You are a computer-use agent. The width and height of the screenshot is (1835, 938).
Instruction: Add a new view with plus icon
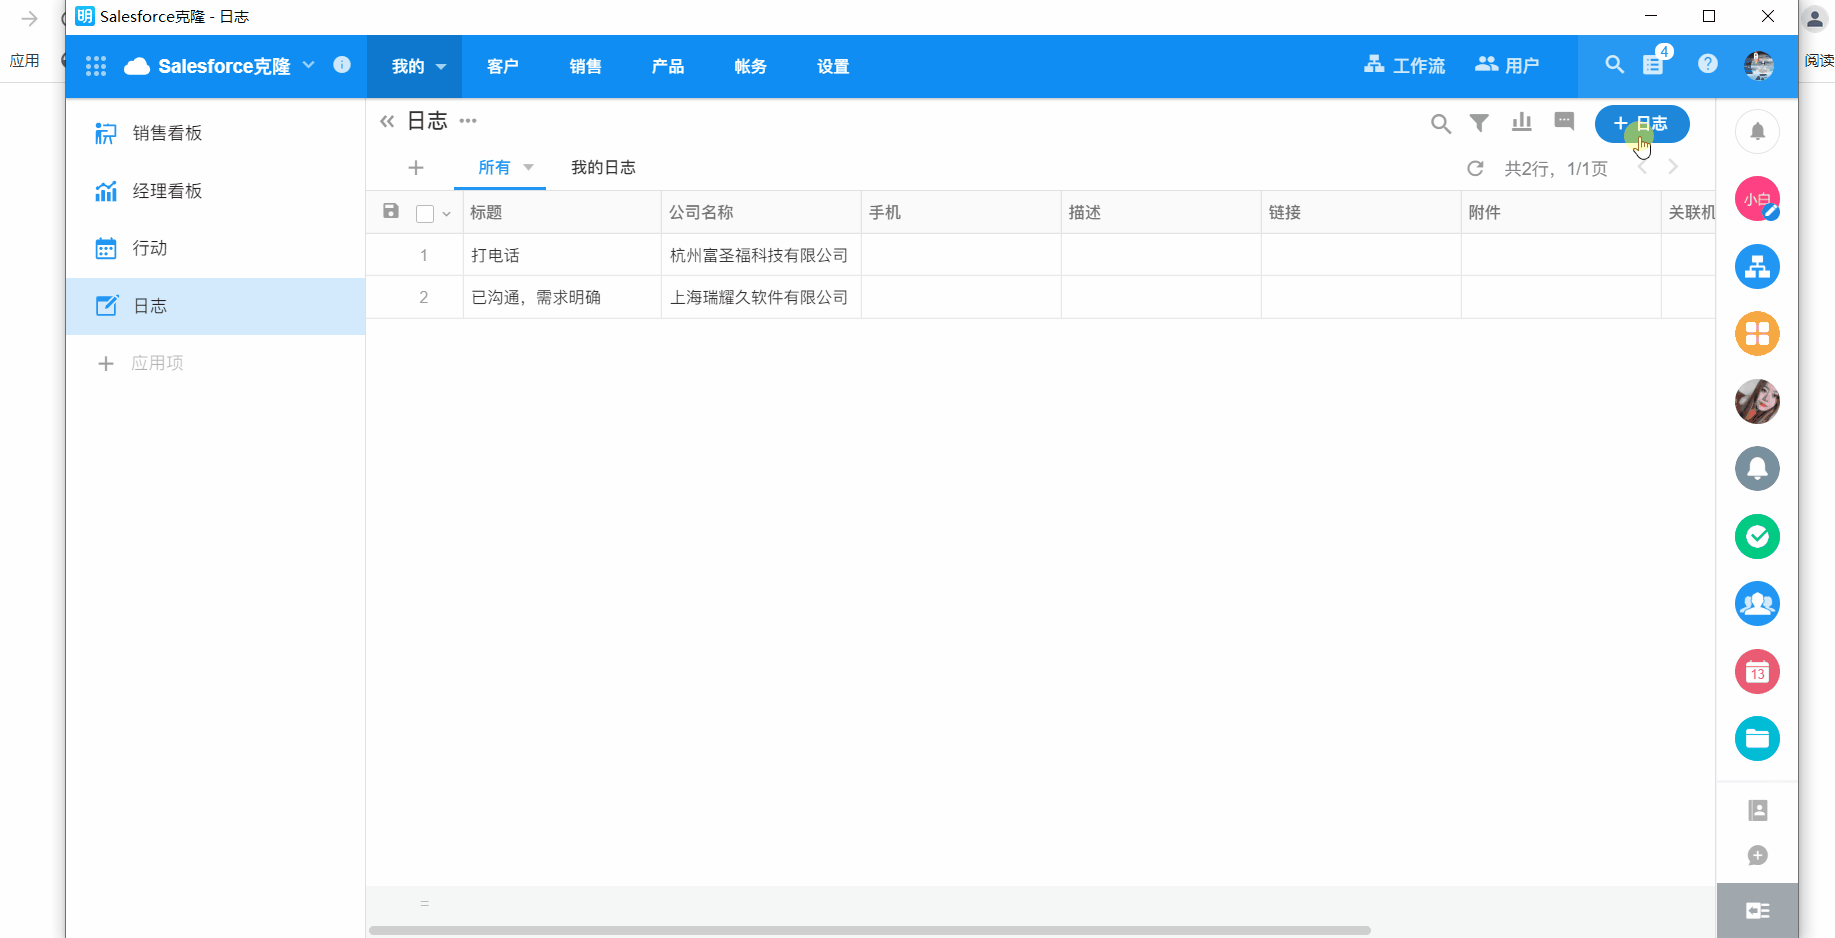click(416, 168)
